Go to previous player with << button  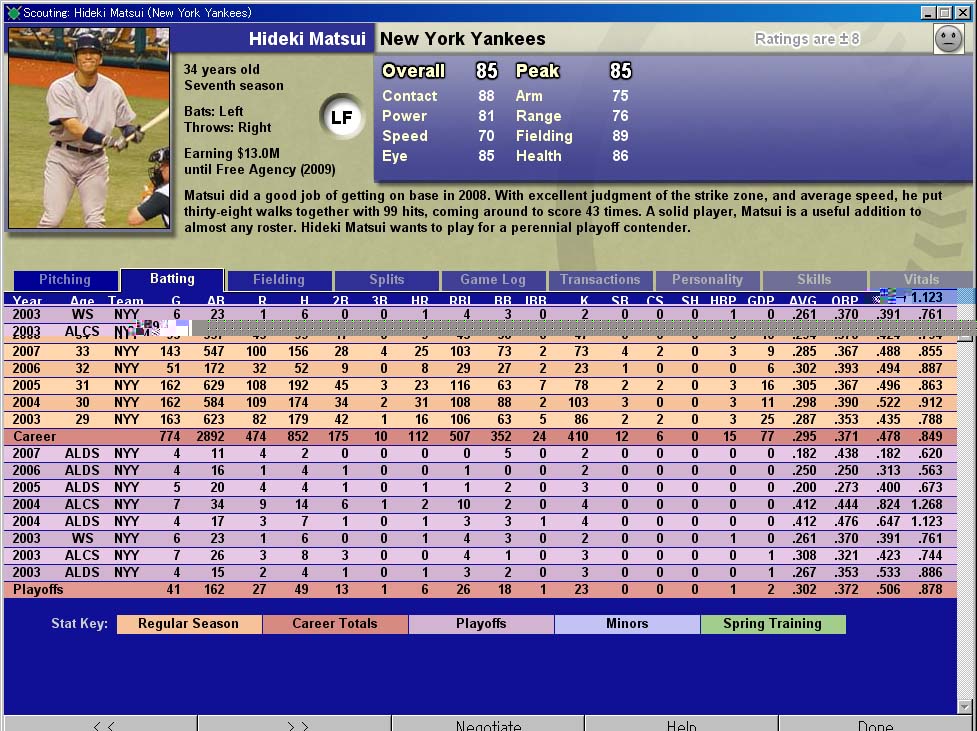[x=103, y=724]
